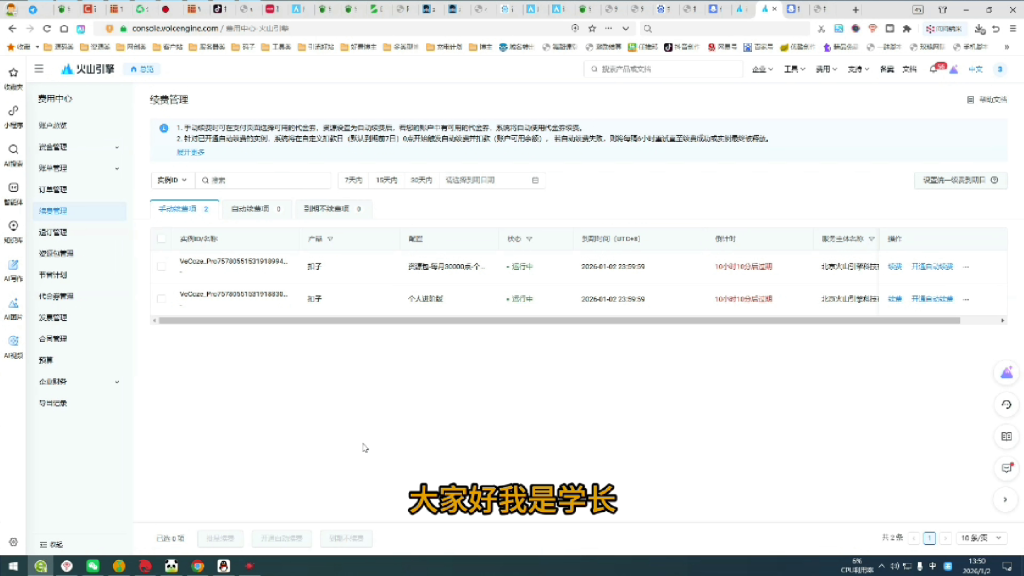1024x576 pixels.
Task: Check the select-all checkbox in the table header
Action: (x=160, y=238)
